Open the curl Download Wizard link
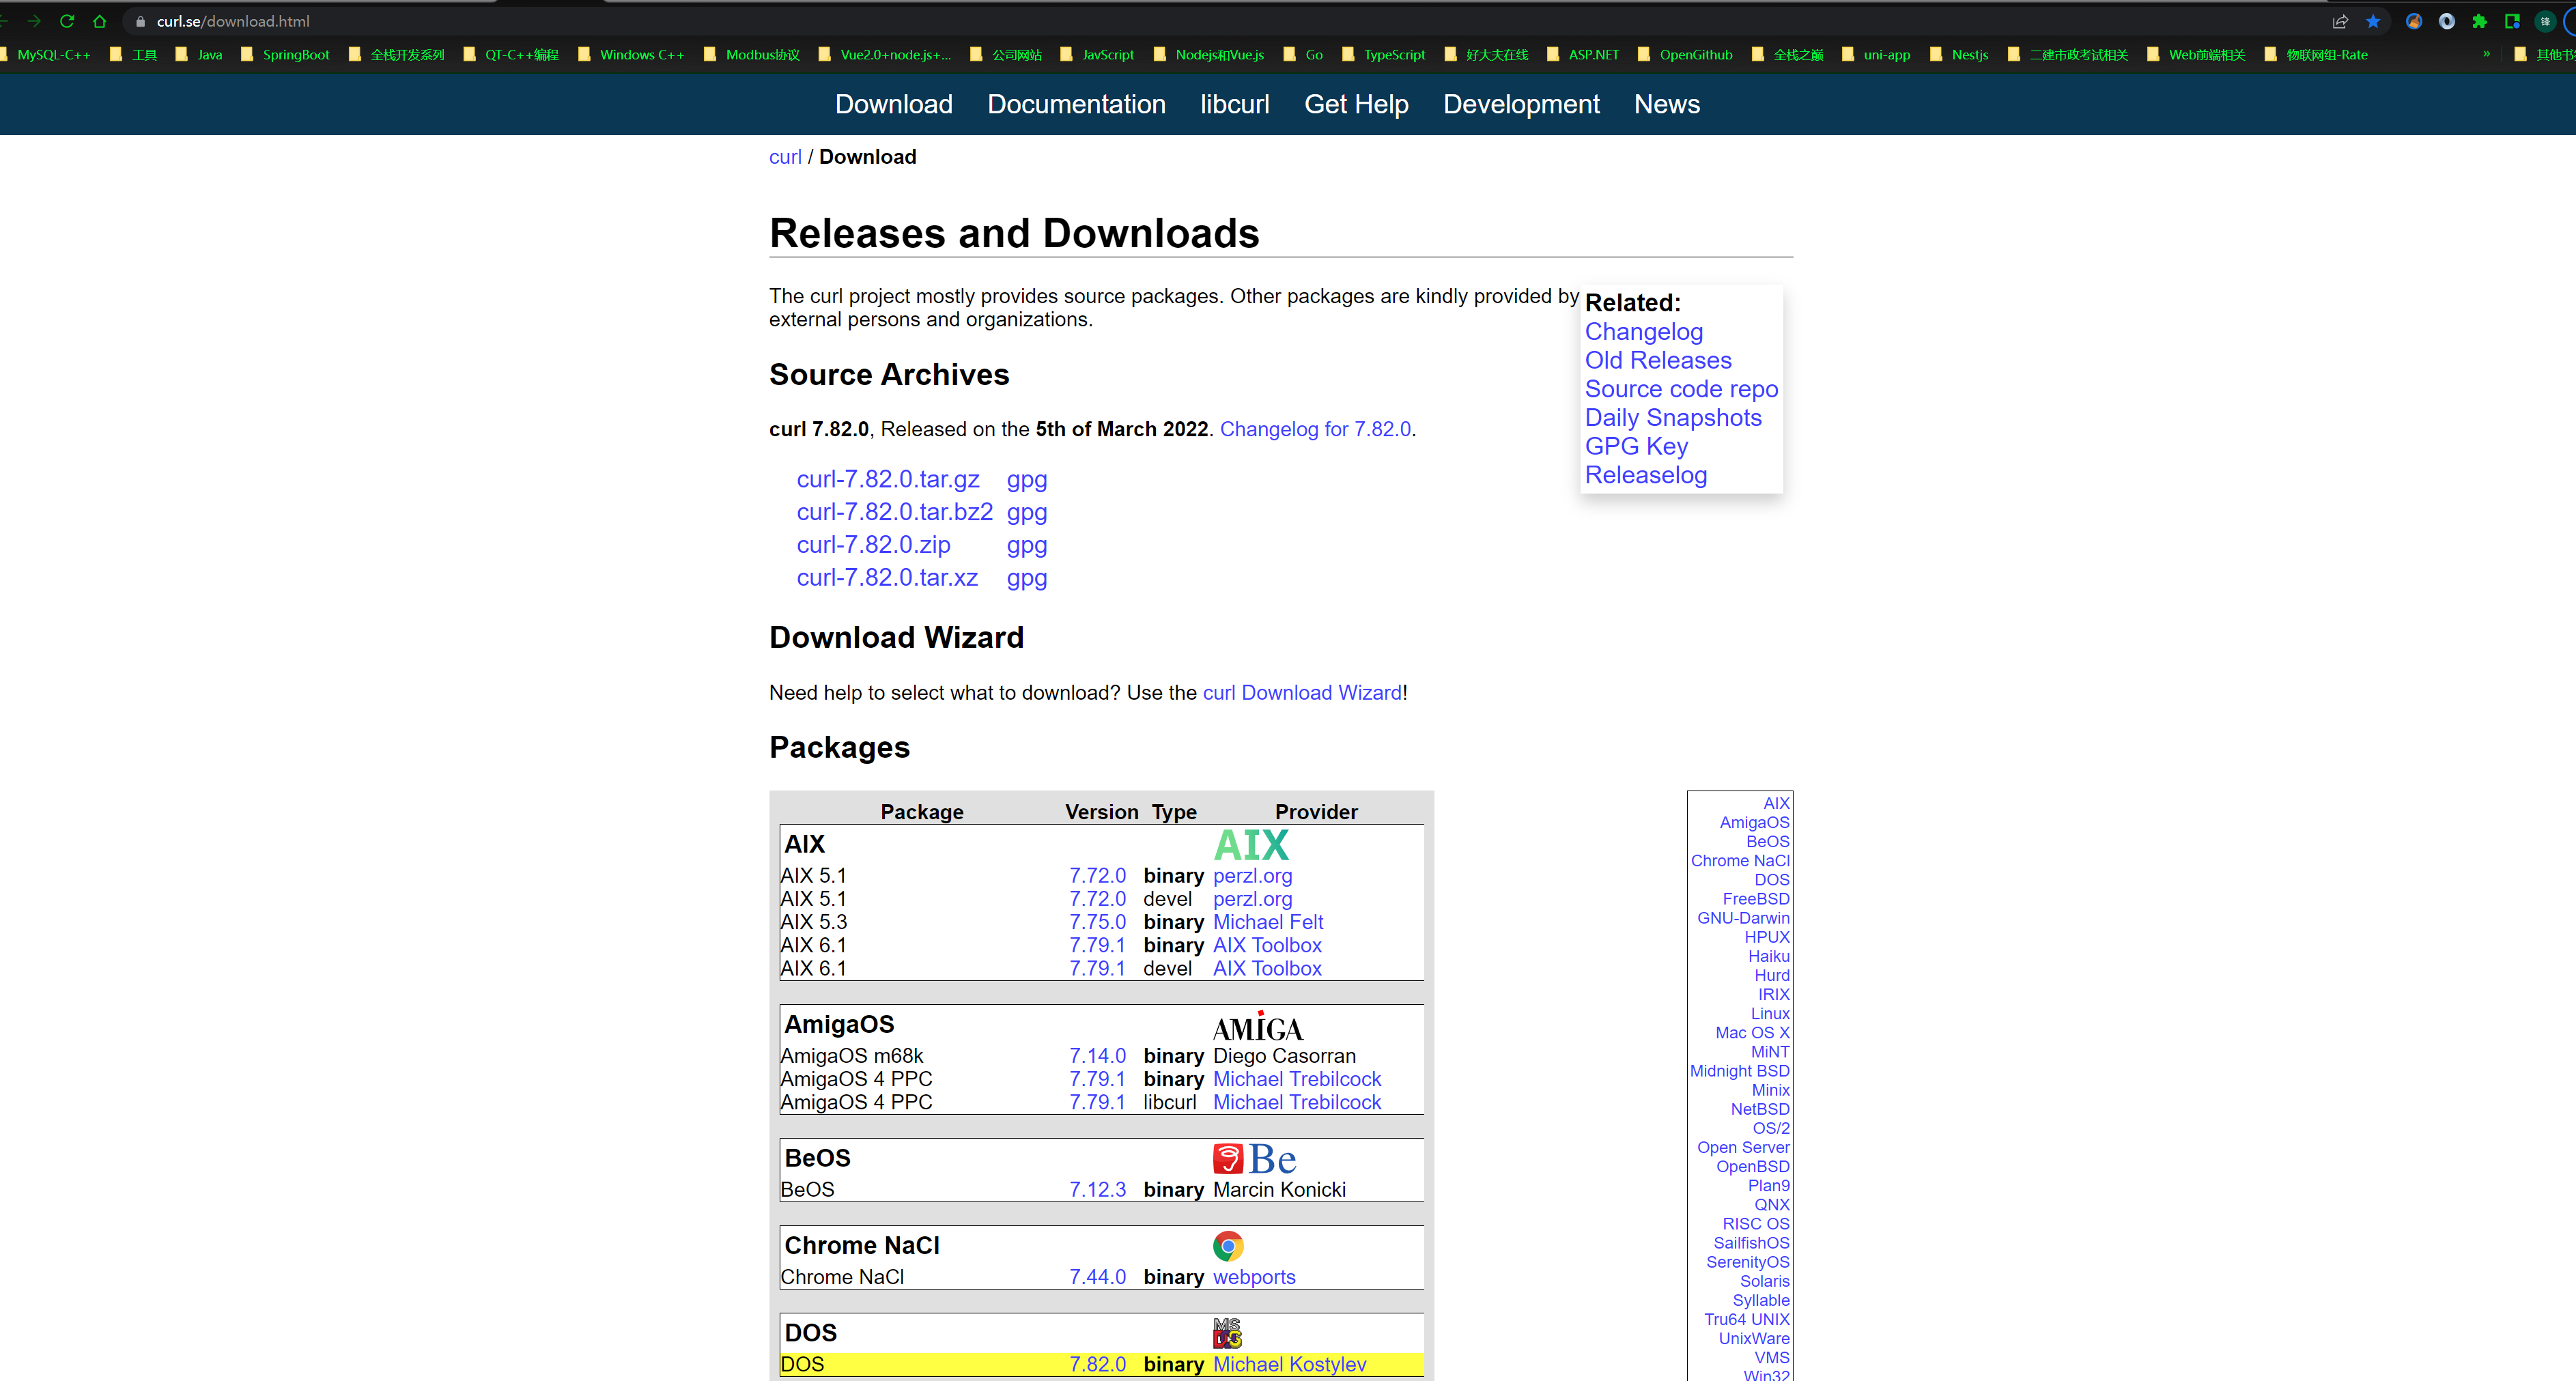The height and width of the screenshot is (1381, 2576). pyautogui.click(x=1301, y=693)
